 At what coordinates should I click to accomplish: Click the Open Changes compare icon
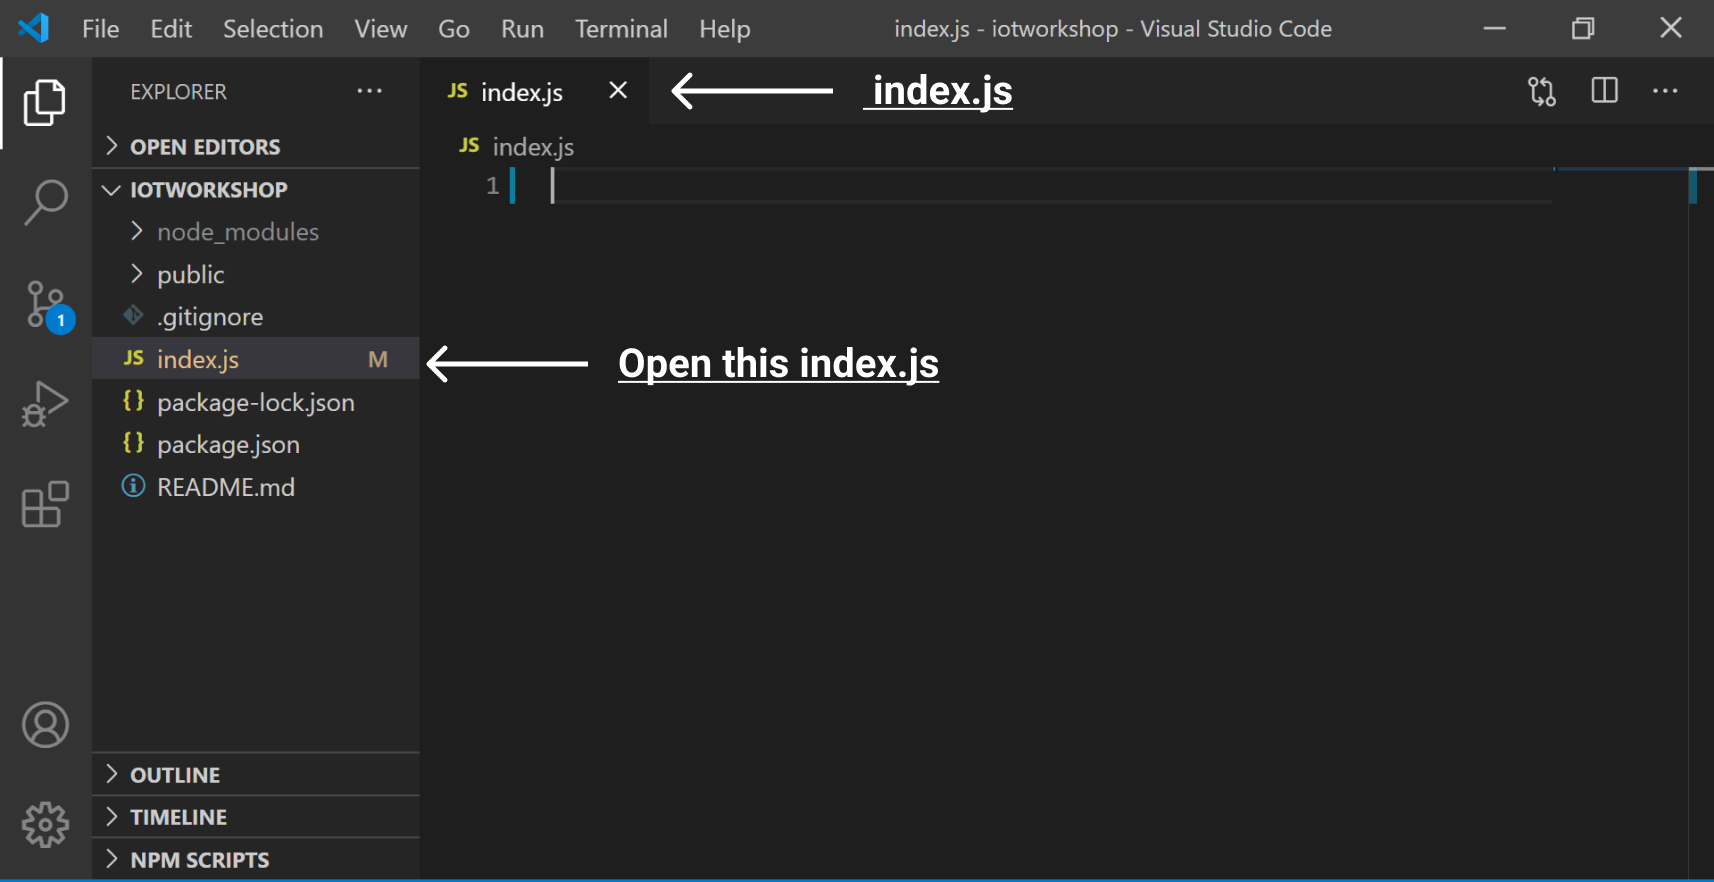click(1542, 91)
